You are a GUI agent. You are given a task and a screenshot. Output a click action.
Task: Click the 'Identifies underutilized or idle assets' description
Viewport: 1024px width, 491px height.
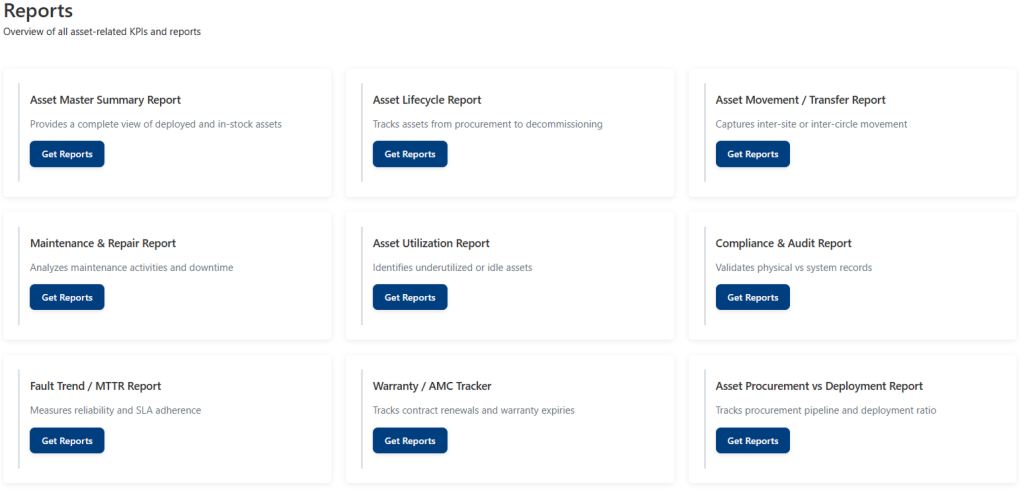click(x=452, y=268)
